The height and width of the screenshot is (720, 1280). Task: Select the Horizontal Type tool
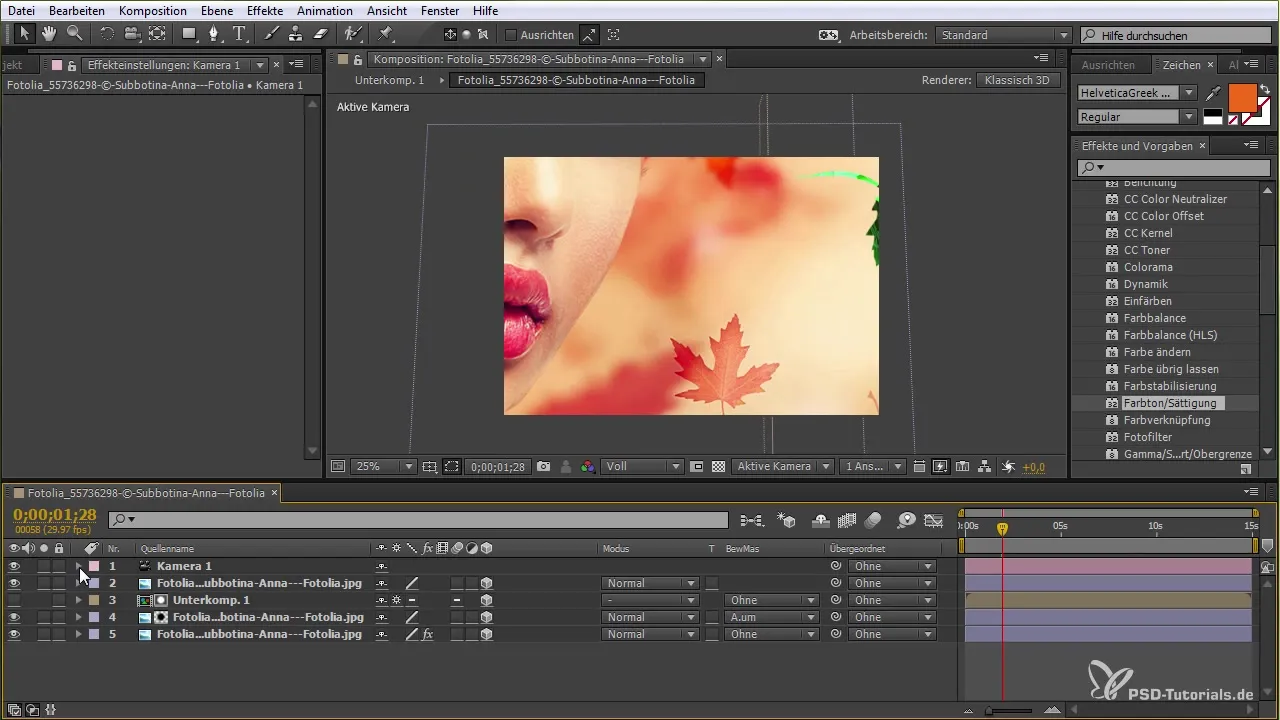pyautogui.click(x=239, y=34)
